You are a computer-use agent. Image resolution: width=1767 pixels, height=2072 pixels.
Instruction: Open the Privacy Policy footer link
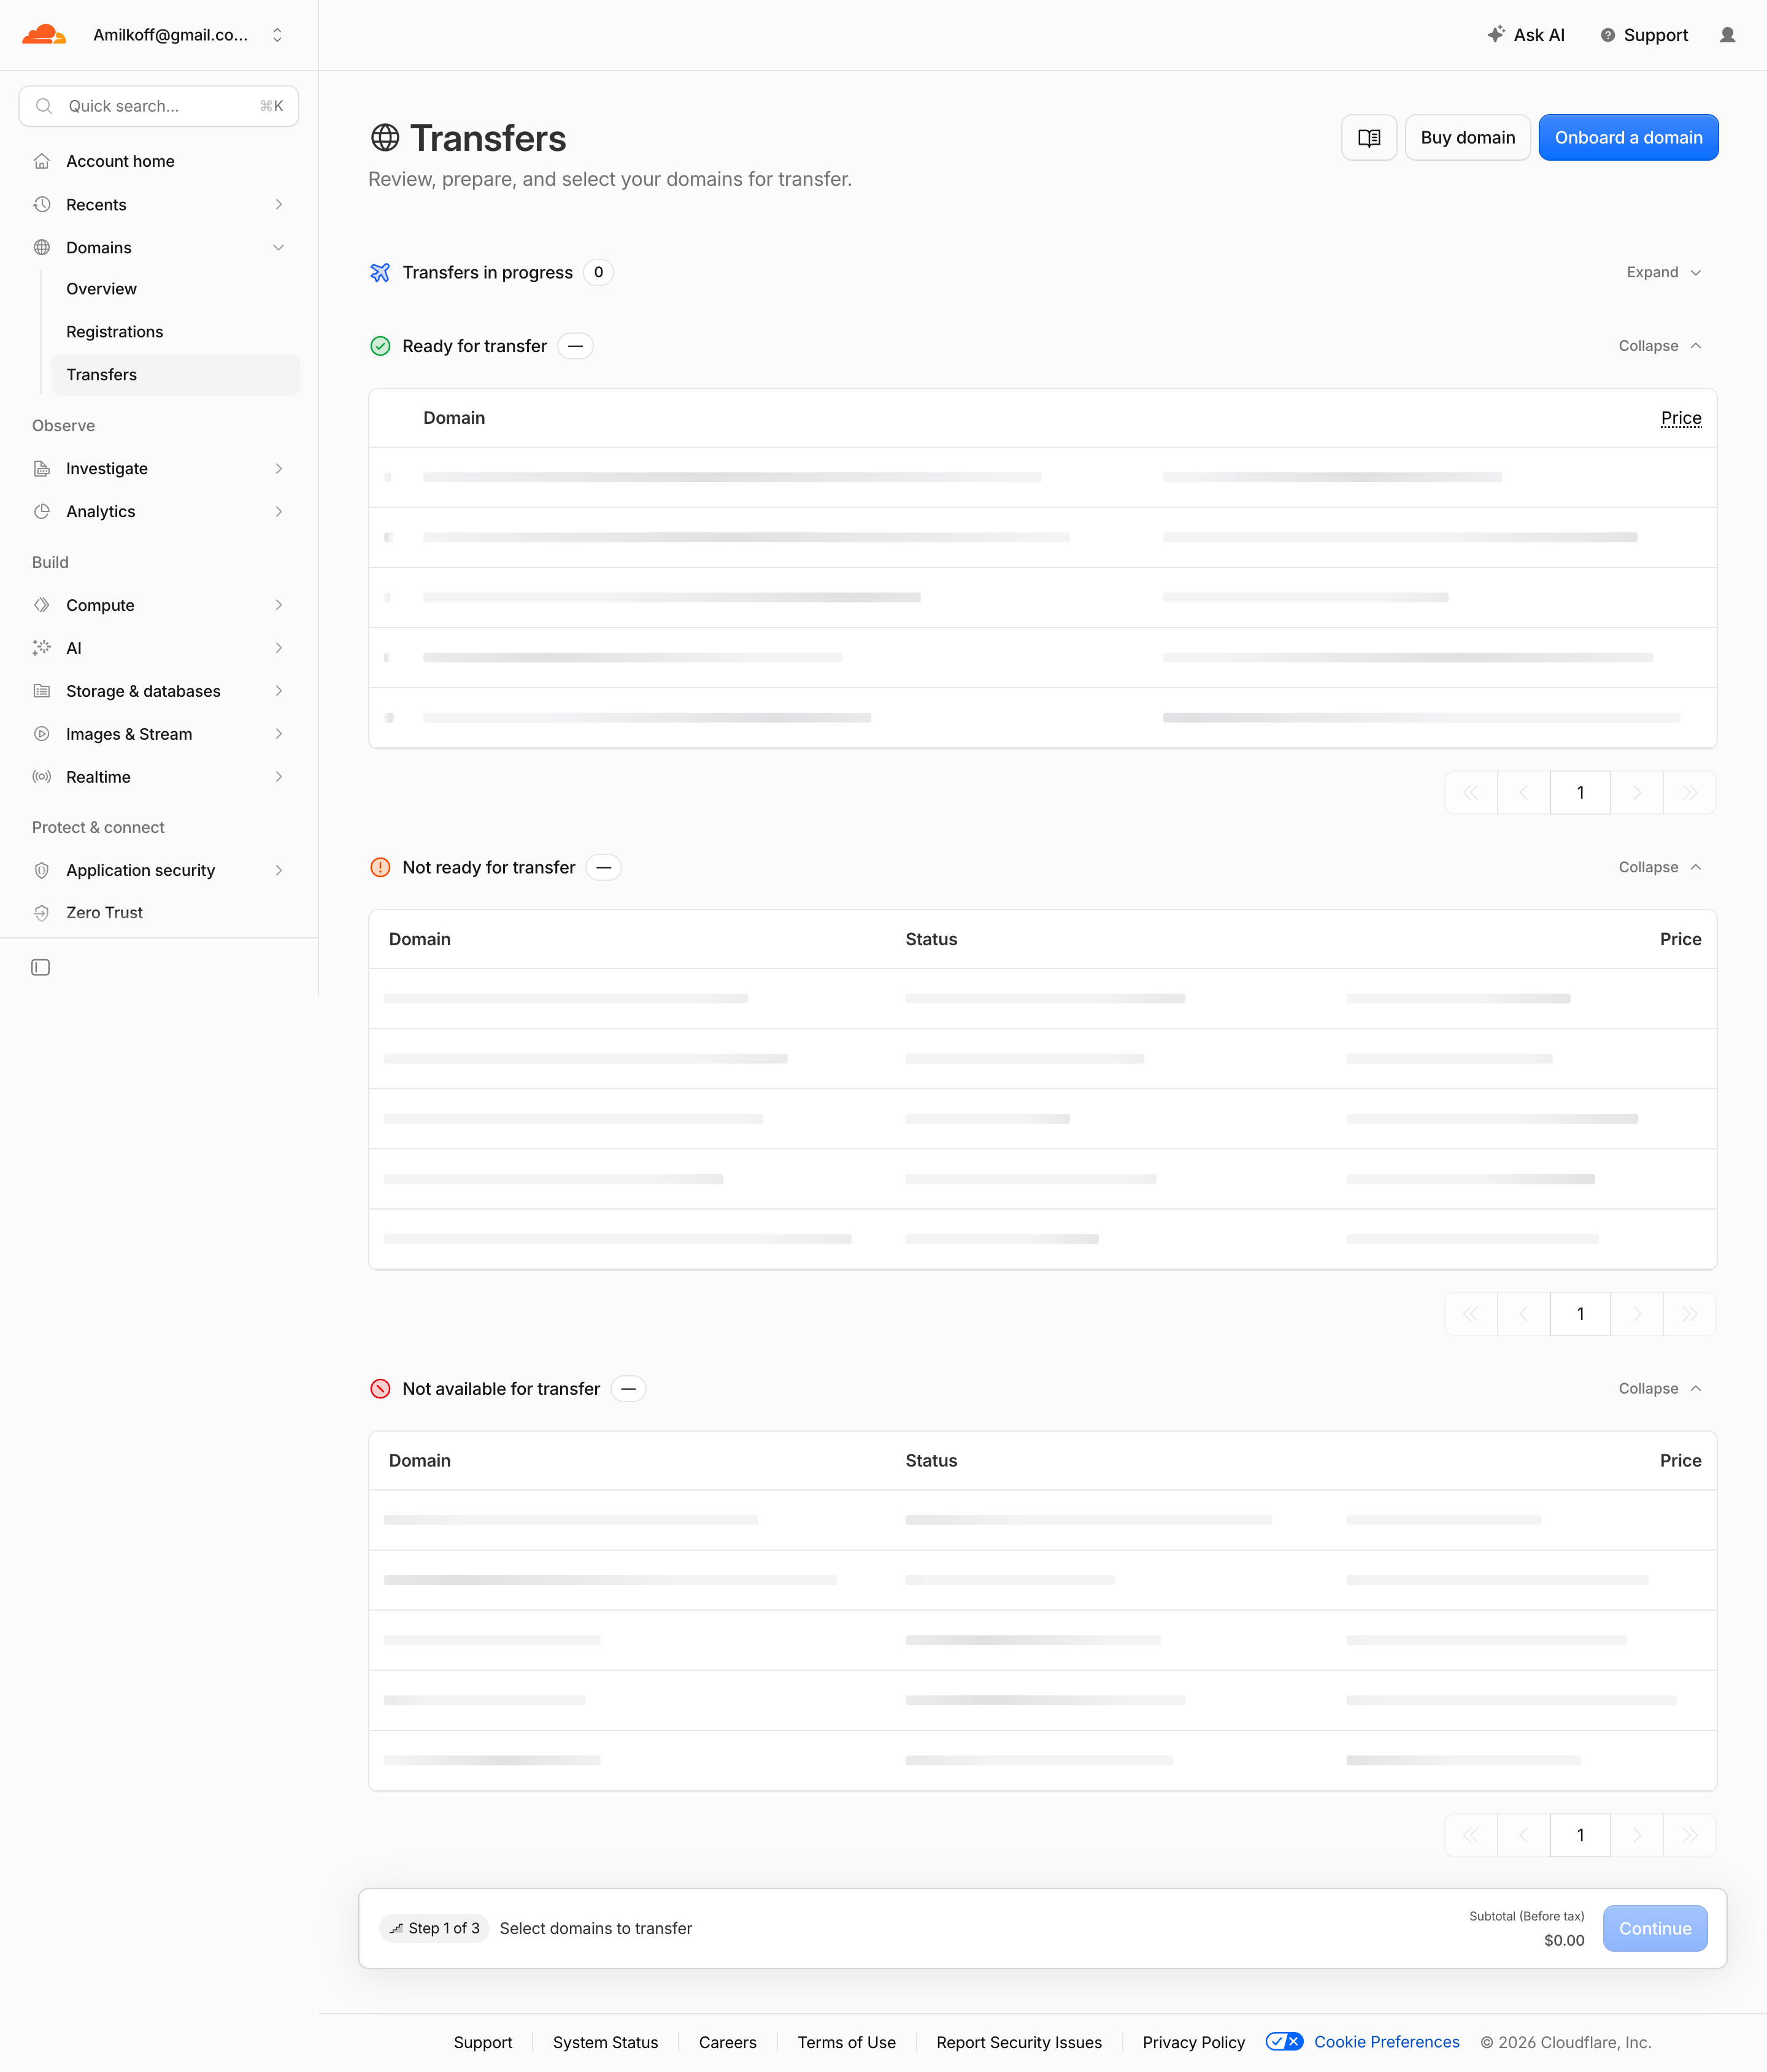pyautogui.click(x=1193, y=2042)
